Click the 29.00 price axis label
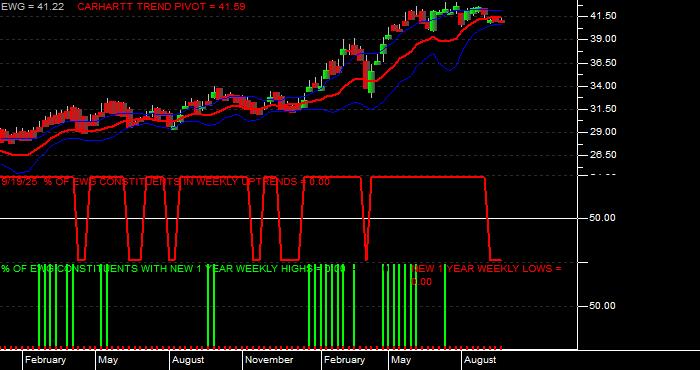 603,132
